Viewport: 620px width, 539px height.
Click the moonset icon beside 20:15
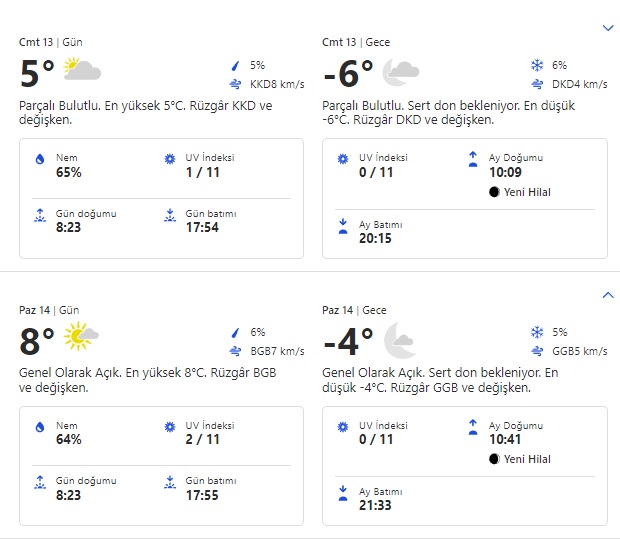[343, 226]
